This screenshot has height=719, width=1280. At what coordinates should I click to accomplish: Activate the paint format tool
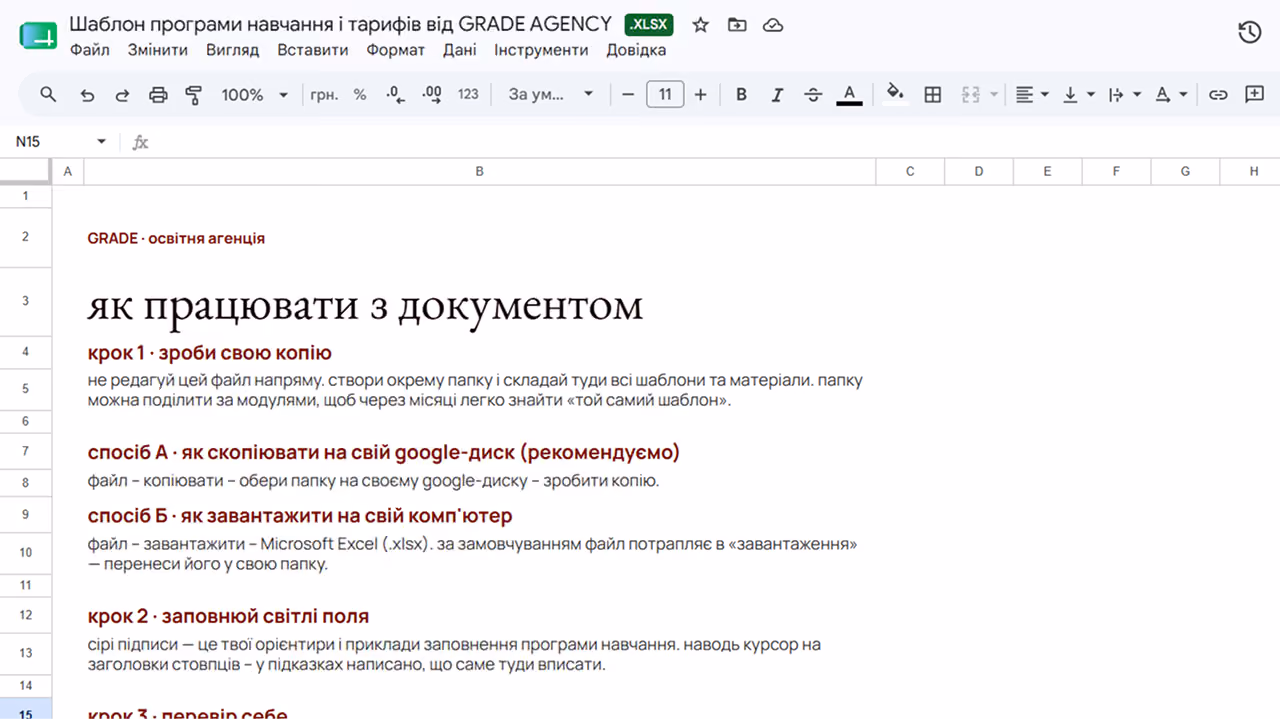194,95
